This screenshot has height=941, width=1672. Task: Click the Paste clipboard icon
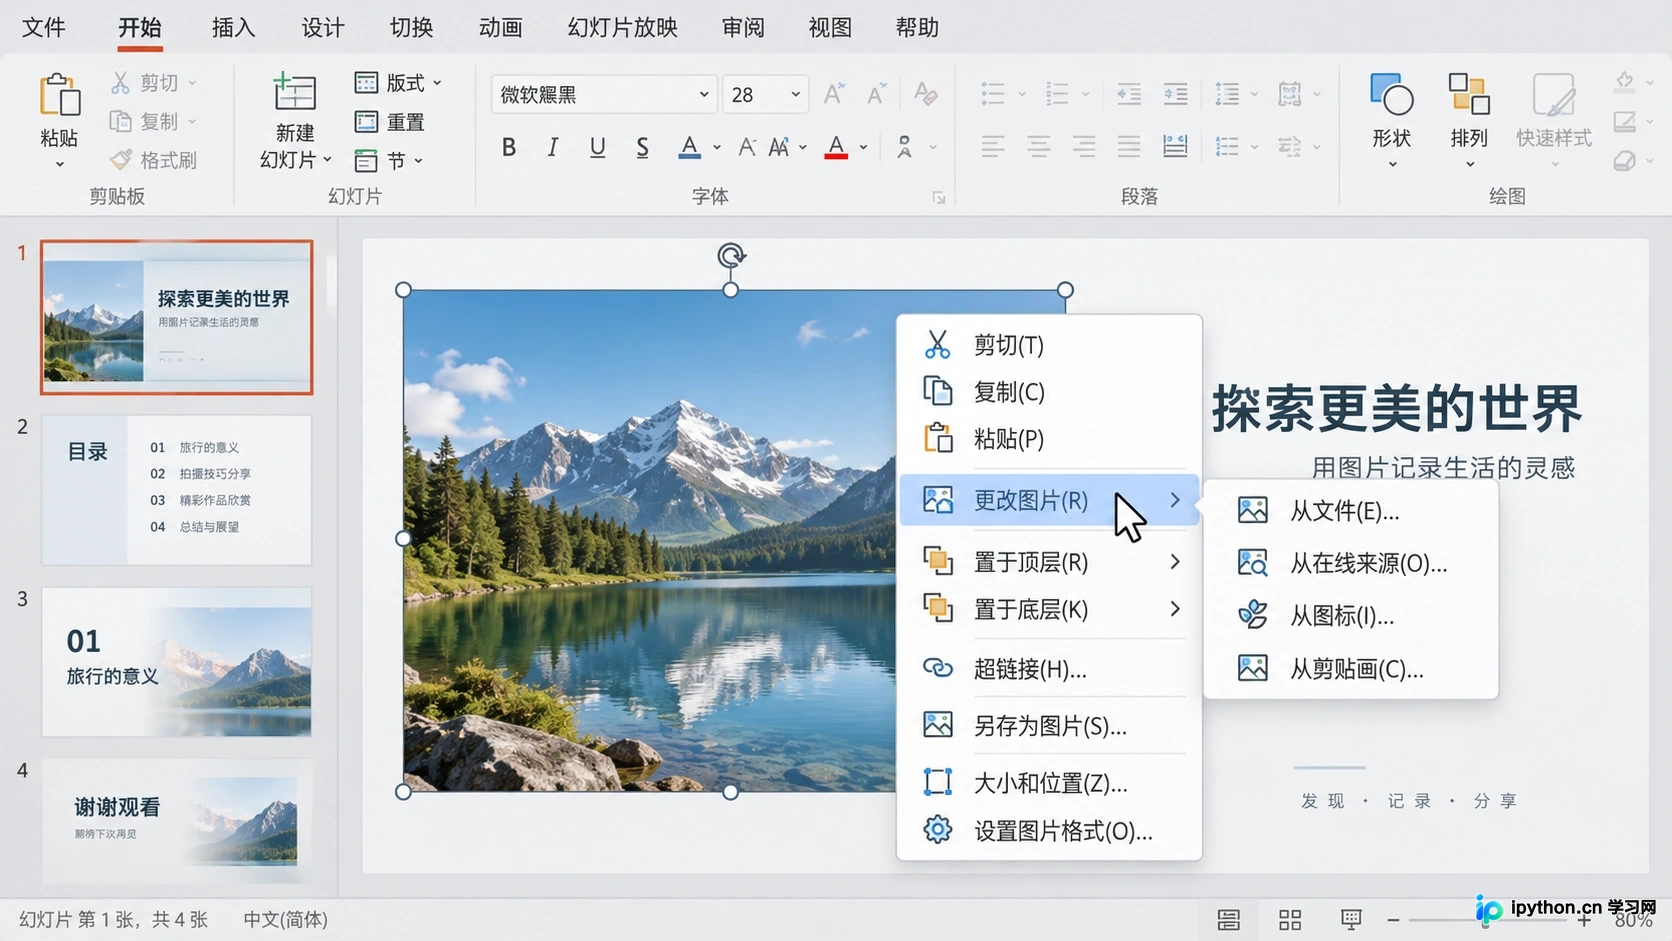pyautogui.click(x=59, y=96)
